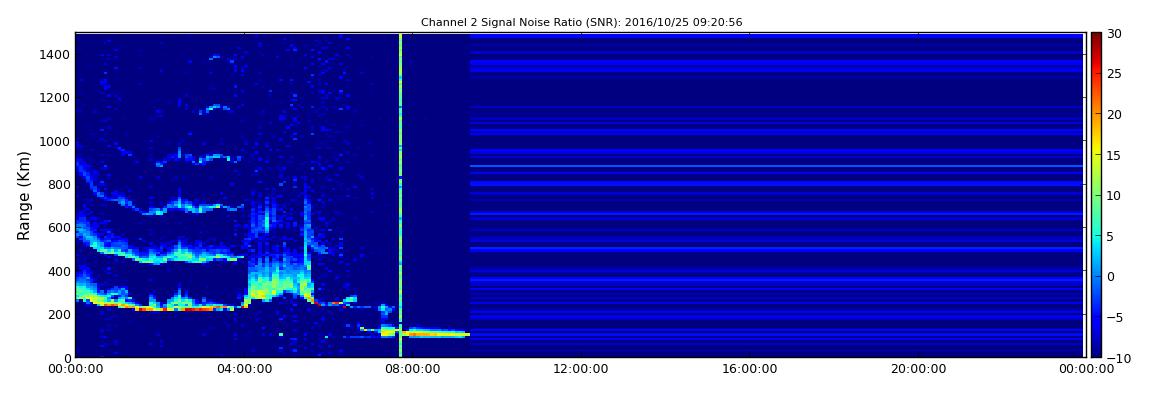Click the 400 range tick label
This screenshot has height=407, width=1150.
coord(59,271)
